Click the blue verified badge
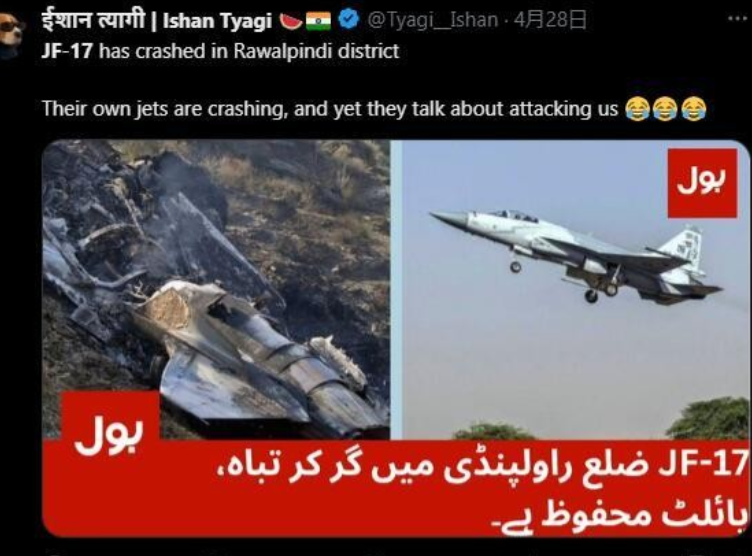 [x=348, y=20]
